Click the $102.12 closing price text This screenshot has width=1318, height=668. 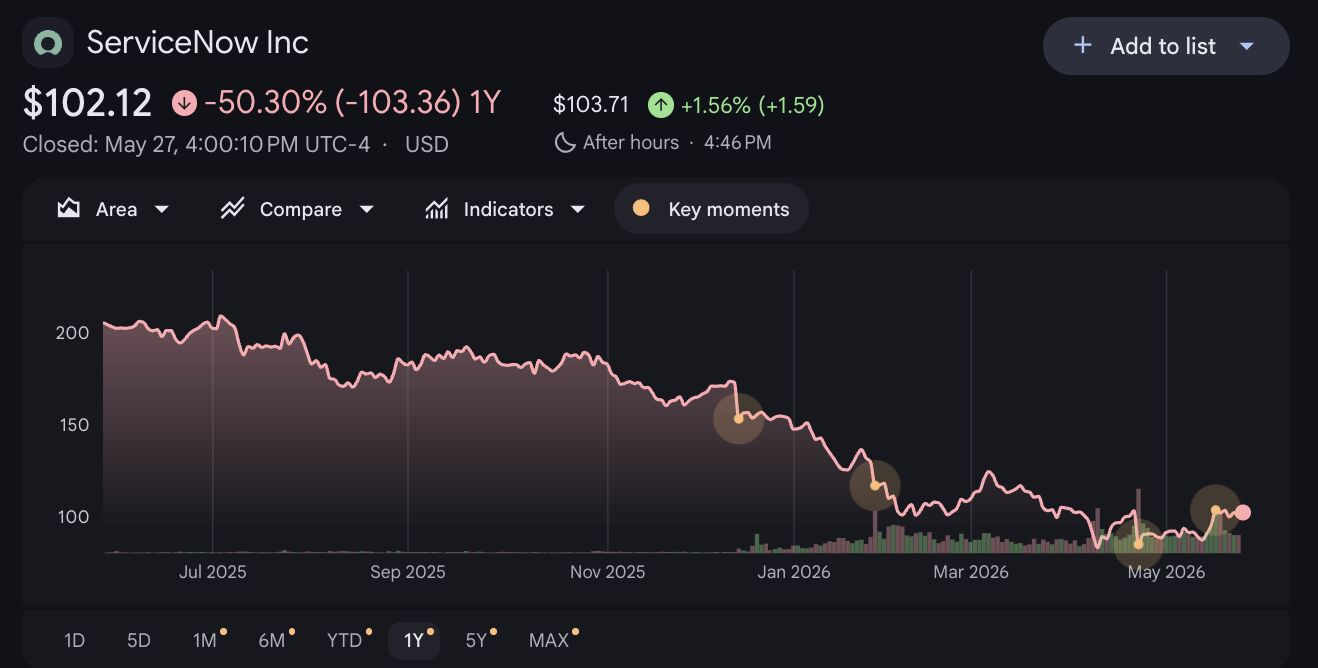click(x=88, y=103)
